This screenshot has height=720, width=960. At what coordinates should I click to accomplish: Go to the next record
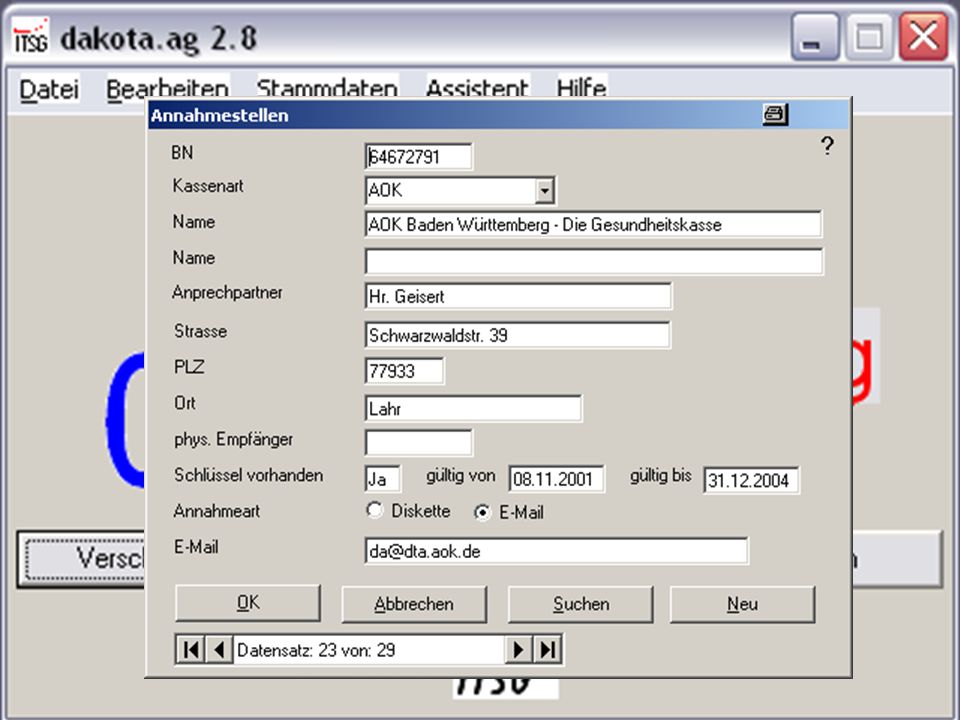[519, 650]
